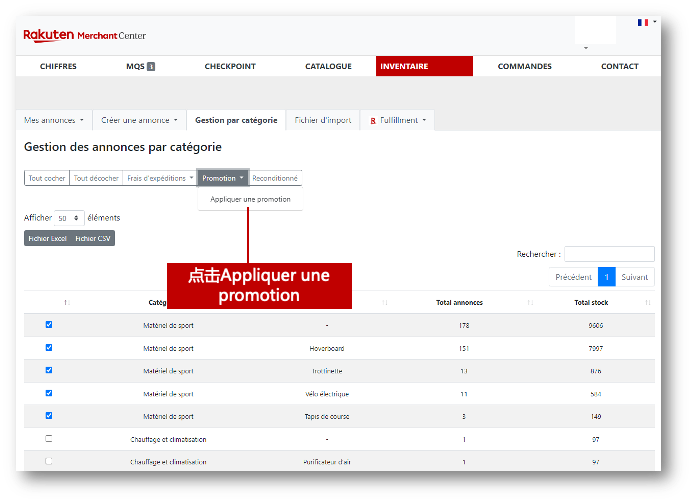Click the Tout décocher button
The width and height of the screenshot is (692, 502).
coord(96,178)
